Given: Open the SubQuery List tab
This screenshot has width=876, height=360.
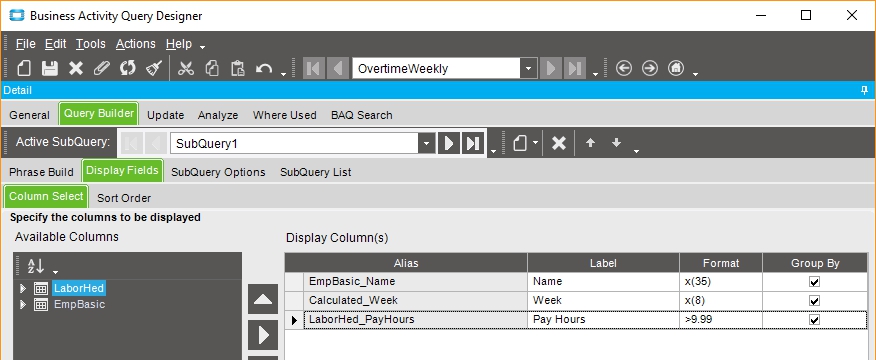Looking at the screenshot, I should [316, 172].
